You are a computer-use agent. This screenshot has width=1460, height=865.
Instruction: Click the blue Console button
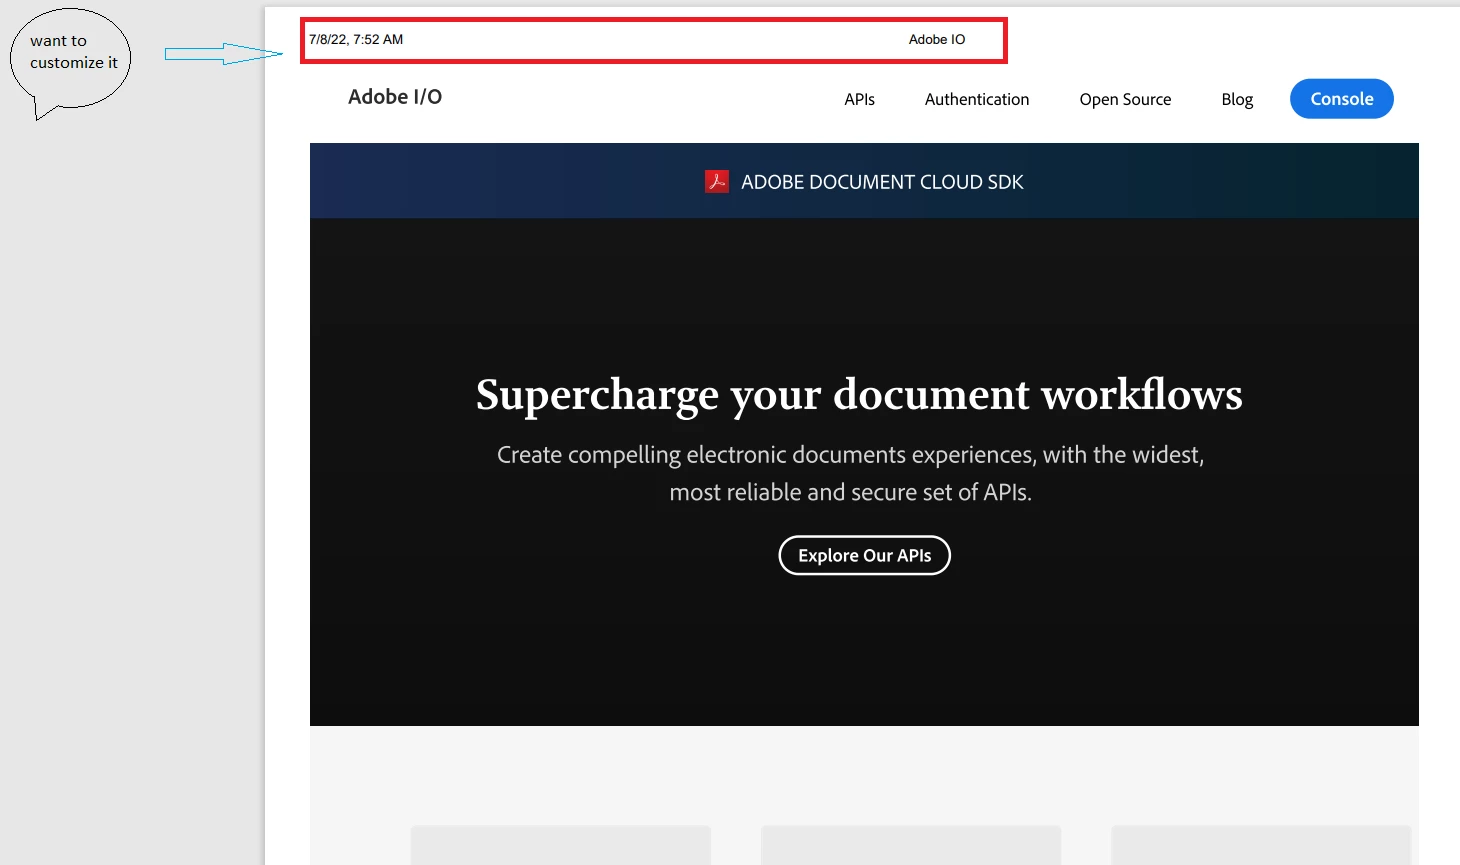[x=1342, y=99]
